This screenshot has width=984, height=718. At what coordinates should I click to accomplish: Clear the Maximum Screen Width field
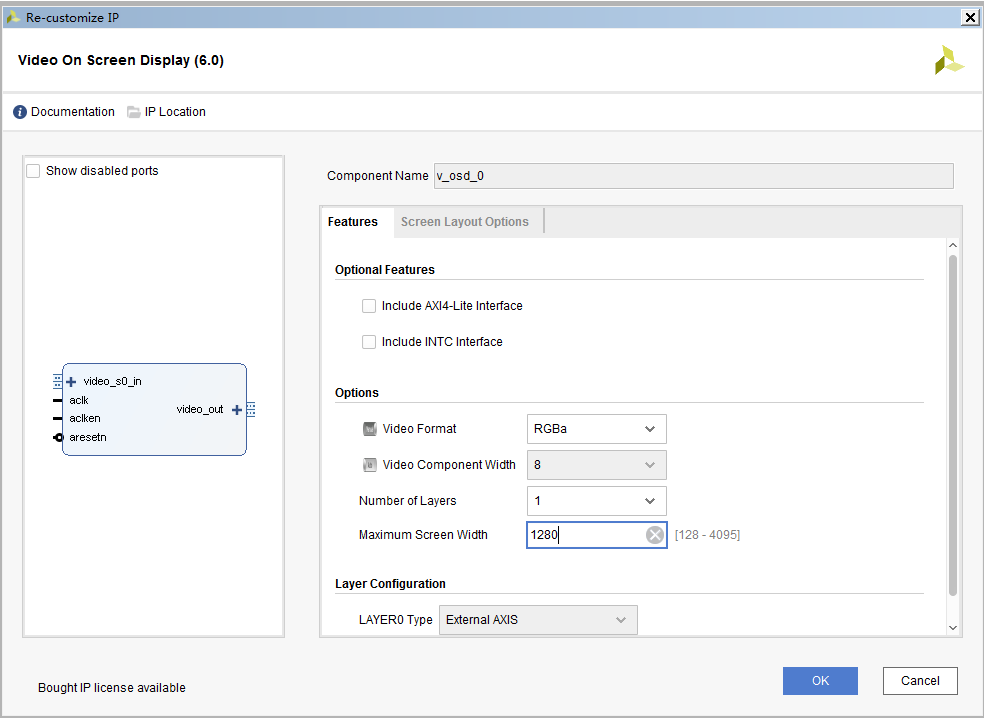(x=655, y=535)
